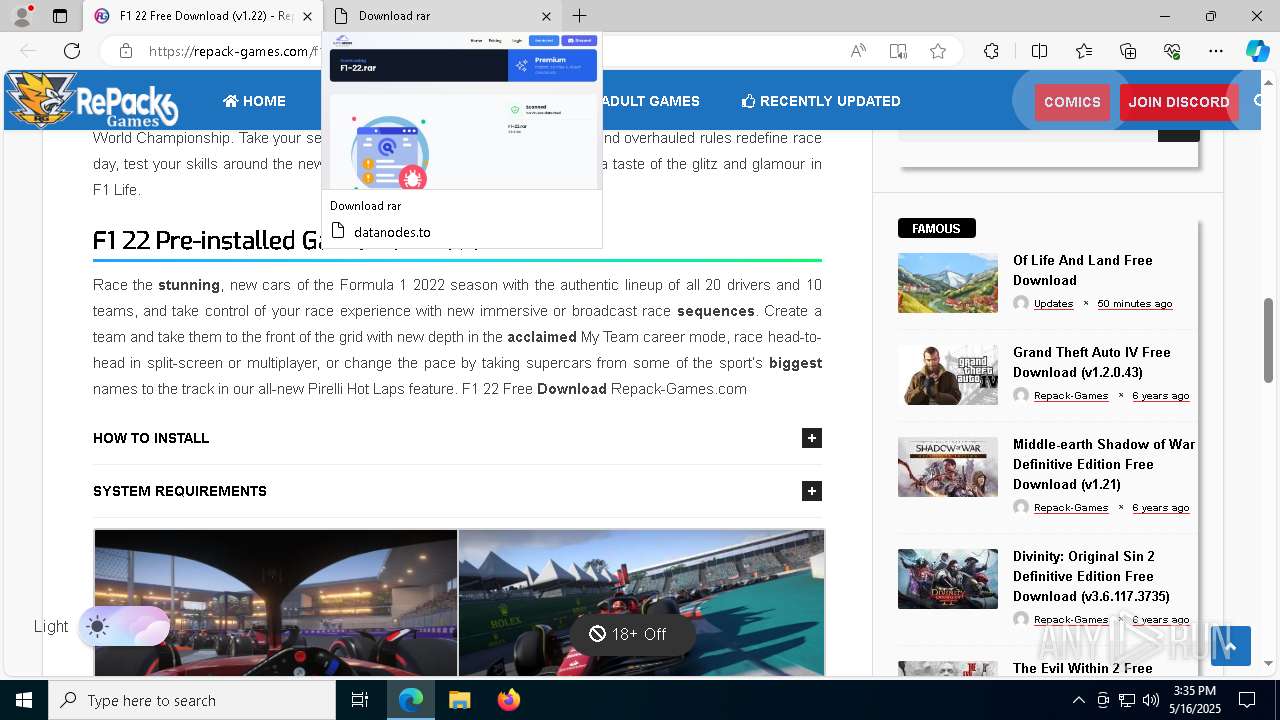Close the F1 22 Free Download tab
Viewport: 1280px width, 720px height.
[x=308, y=16]
